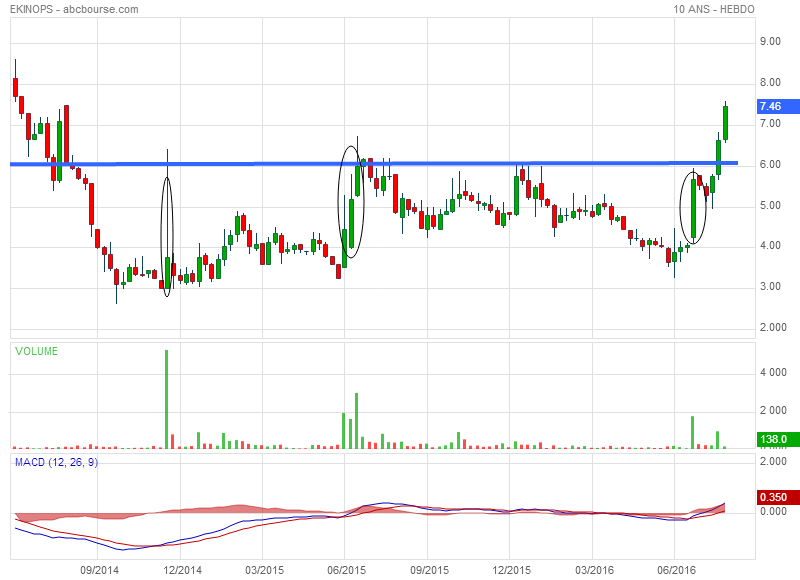Screen dimensions: 800x580
Task: Click the 2.000 MACD axis label
Action: coord(773,461)
